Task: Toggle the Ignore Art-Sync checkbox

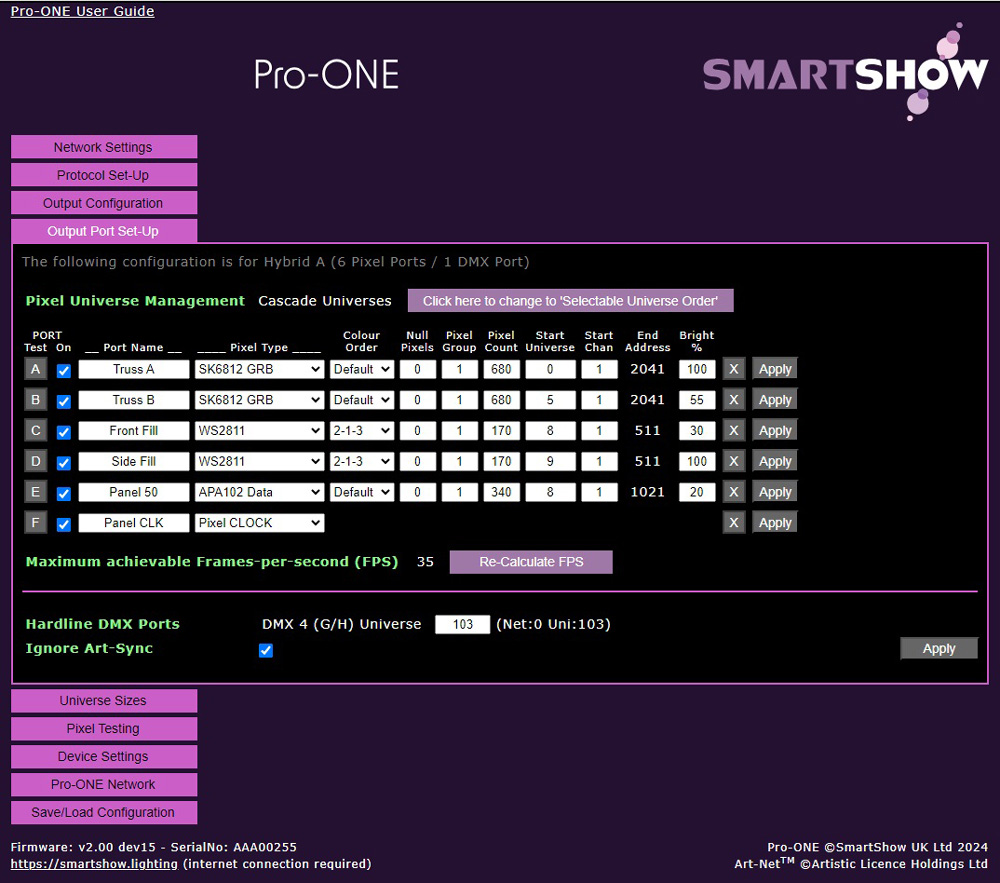Action: click(x=266, y=650)
